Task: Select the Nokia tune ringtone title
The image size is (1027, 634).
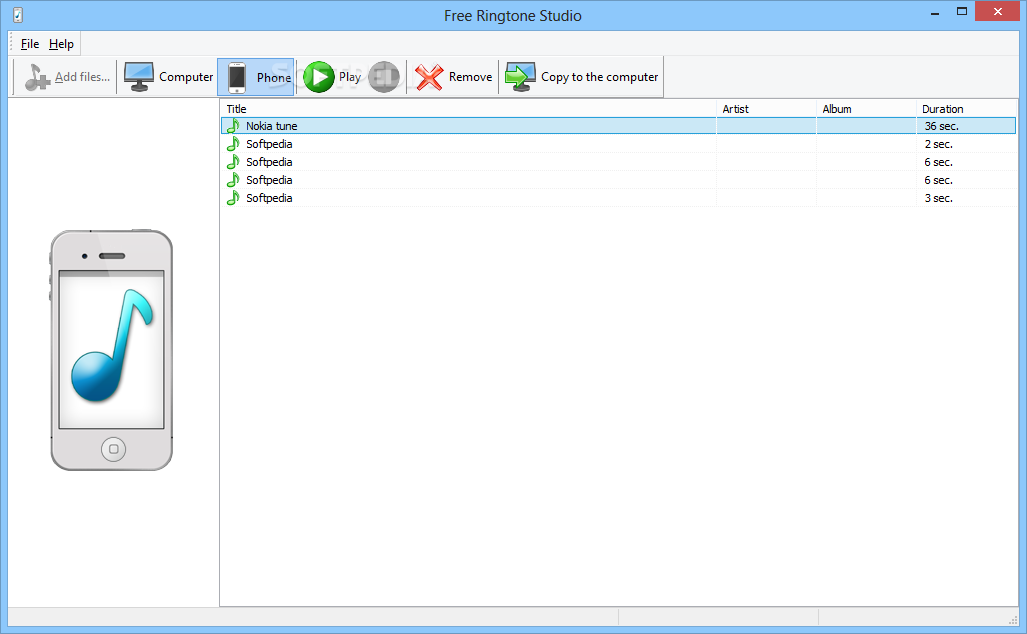Action: [272, 126]
